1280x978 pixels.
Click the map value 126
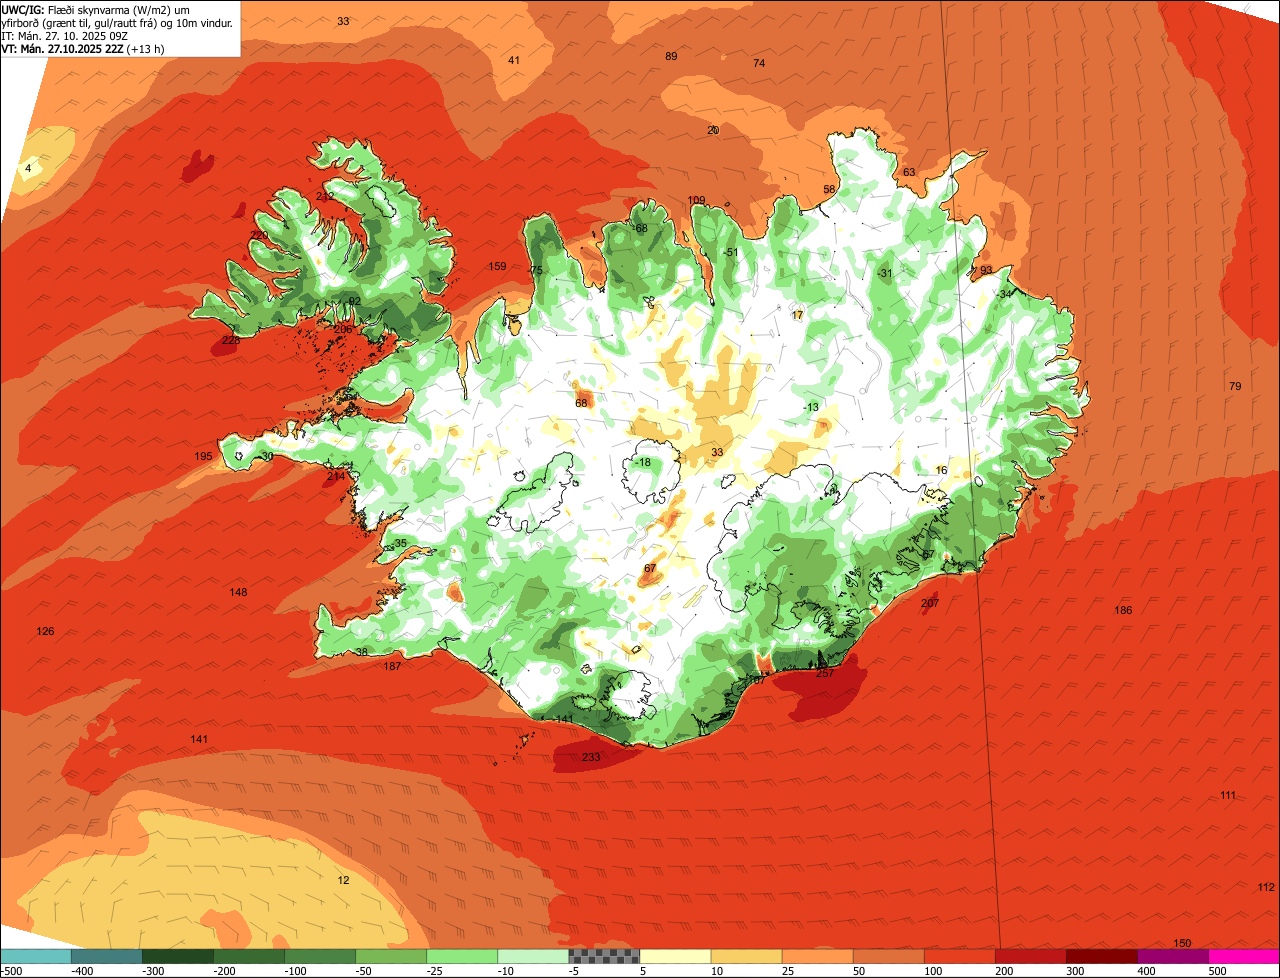45,632
